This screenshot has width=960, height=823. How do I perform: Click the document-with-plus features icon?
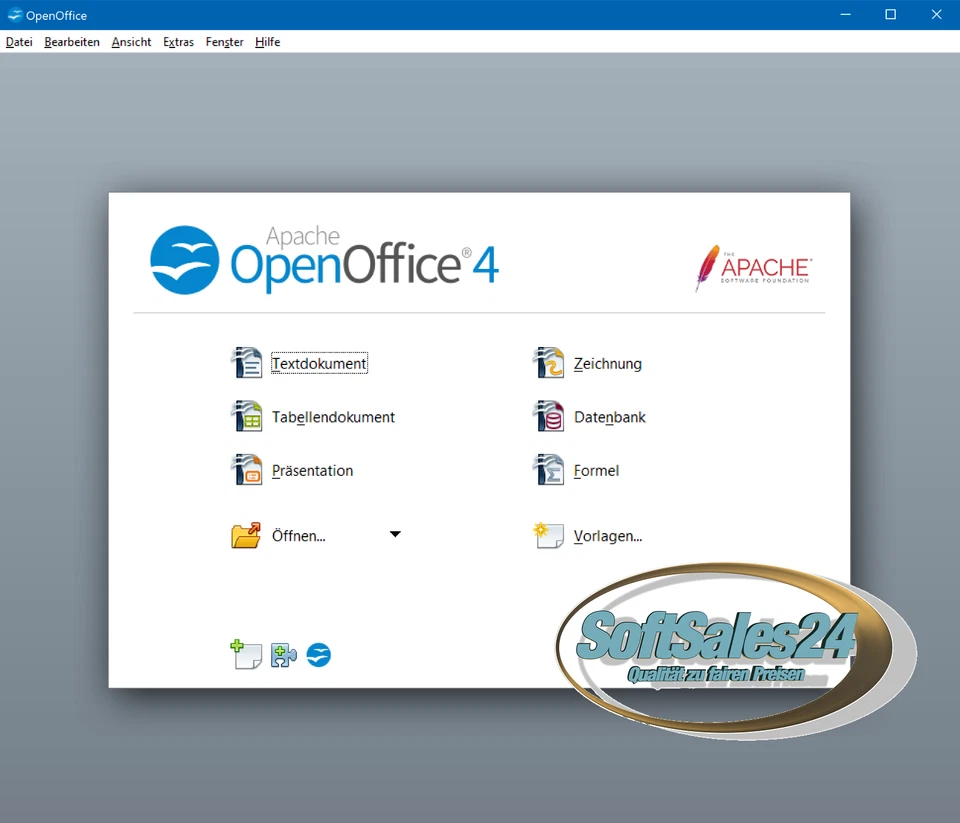246,654
